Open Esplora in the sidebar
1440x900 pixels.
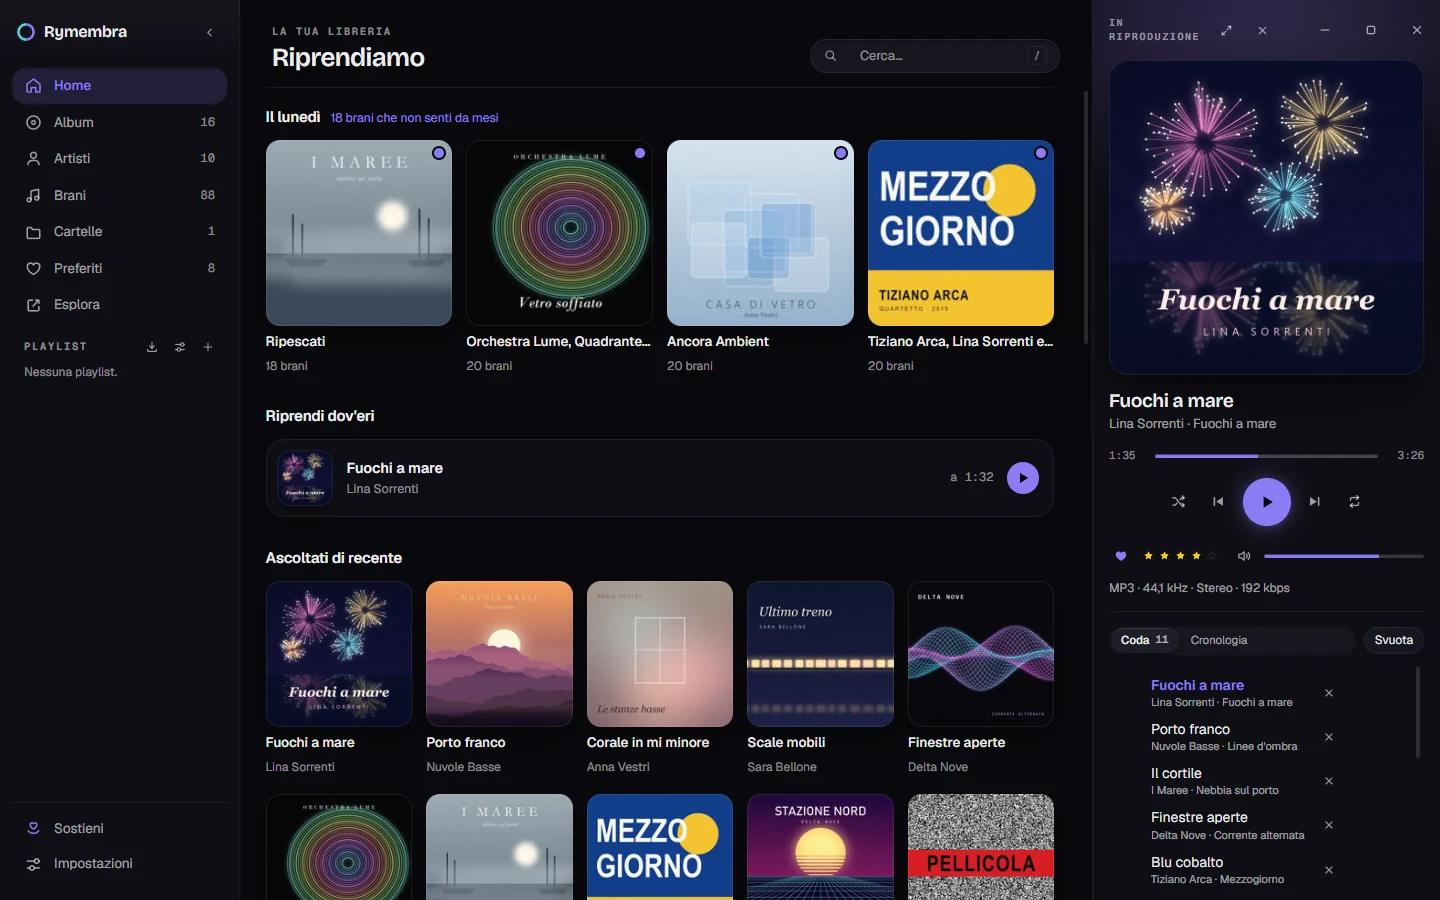pos(120,304)
